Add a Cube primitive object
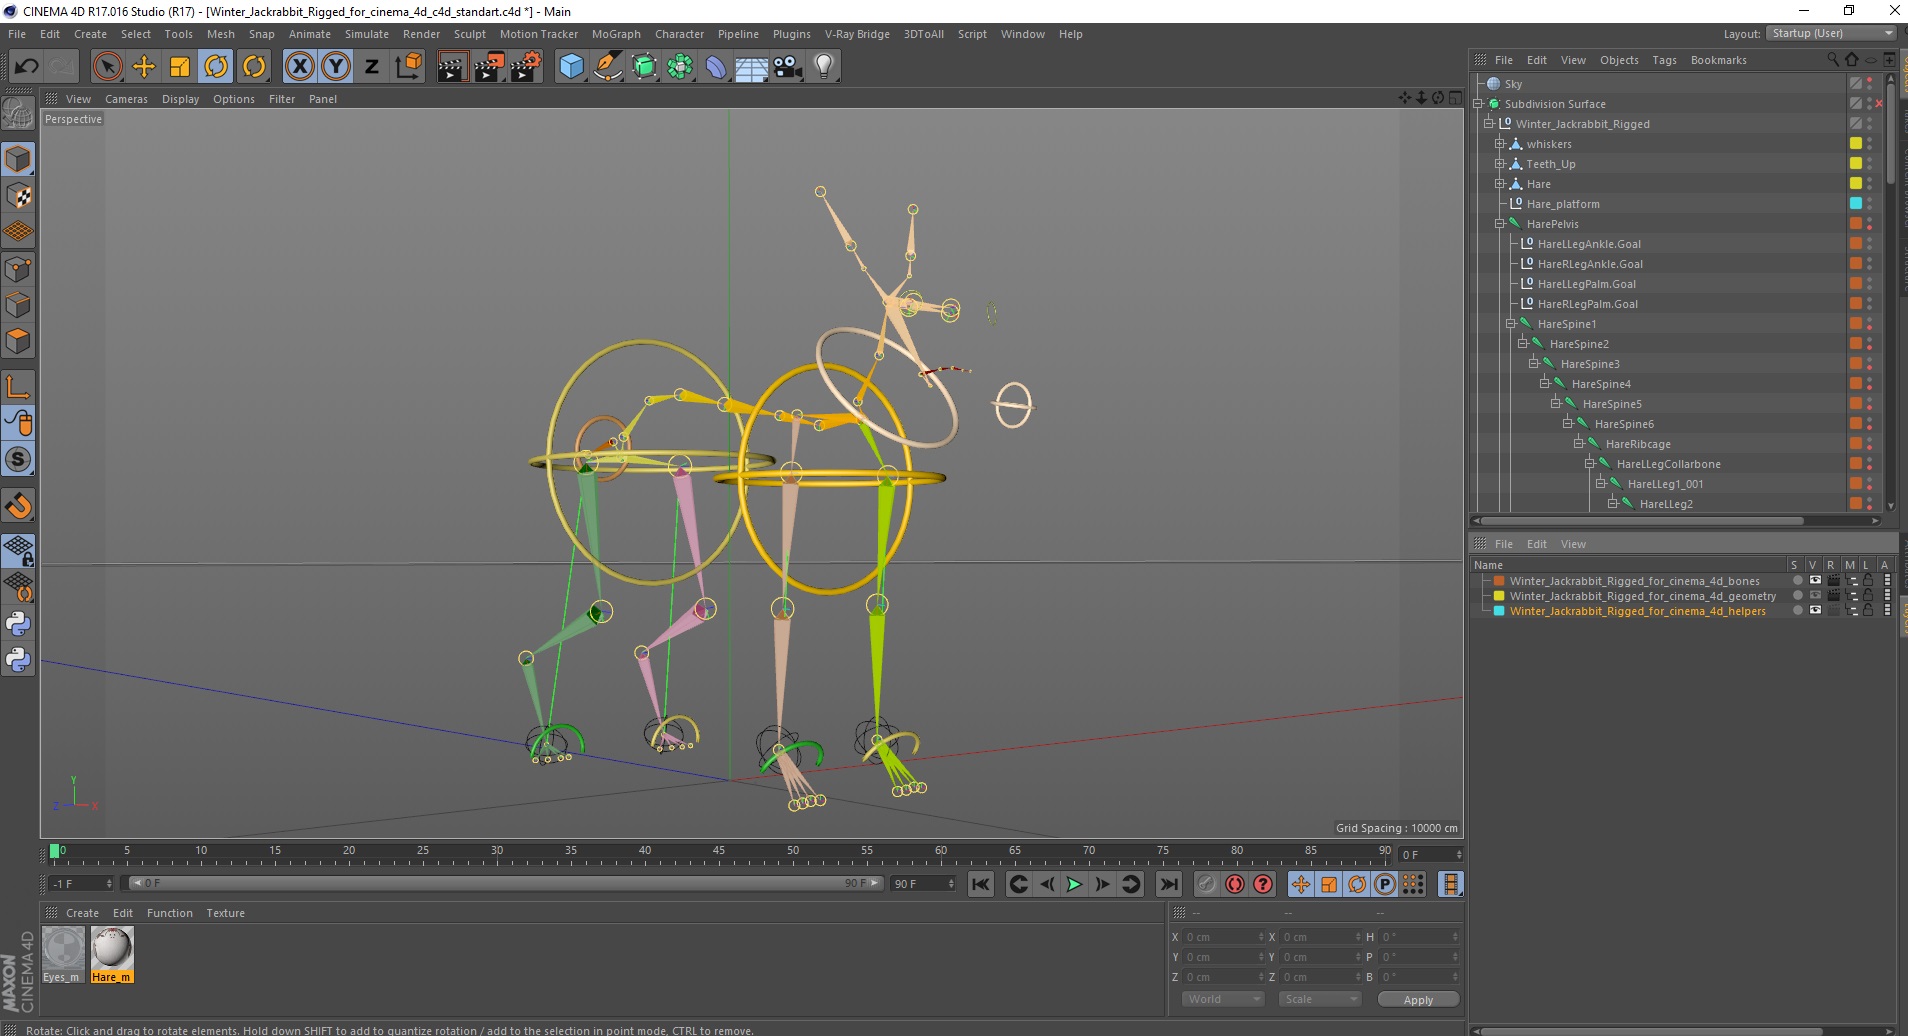Viewport: 1908px width, 1036px height. click(571, 67)
